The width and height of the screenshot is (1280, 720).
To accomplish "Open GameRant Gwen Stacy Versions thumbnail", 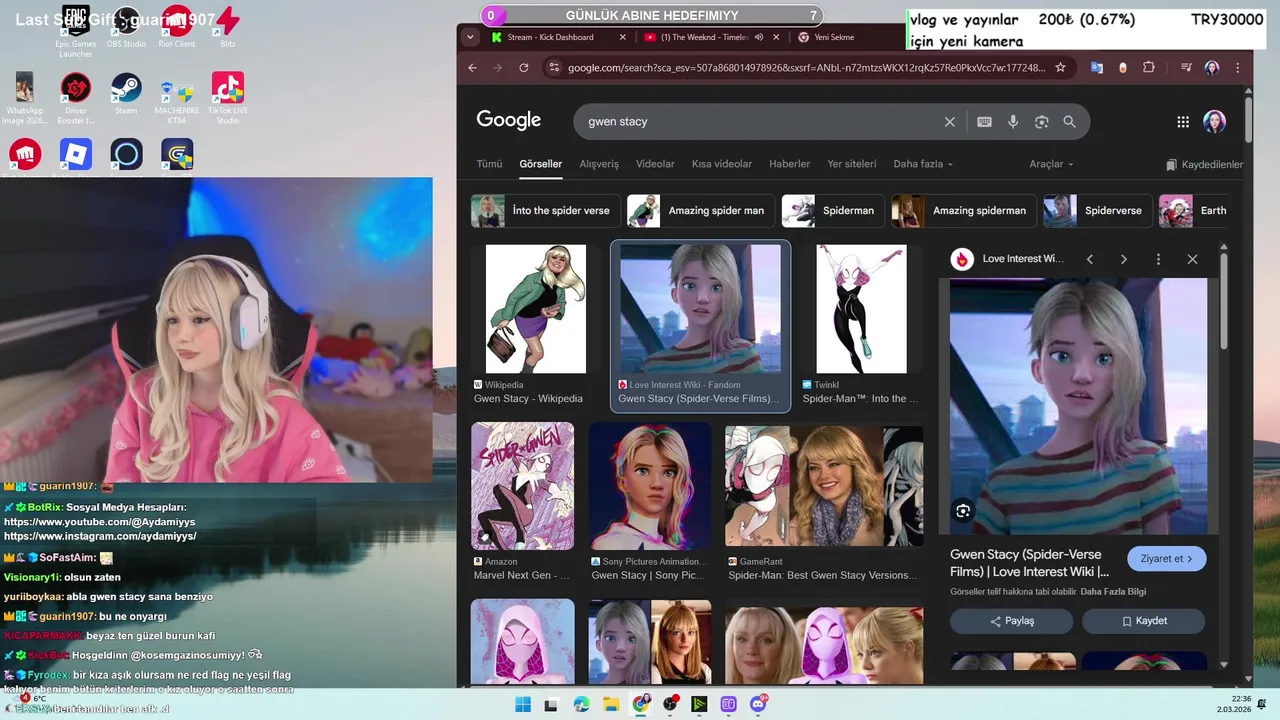I will [x=823, y=486].
